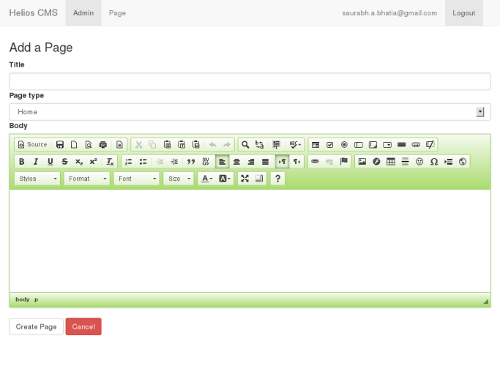Open the Format dropdown
The image size is (500, 366).
pyautogui.click(x=87, y=179)
